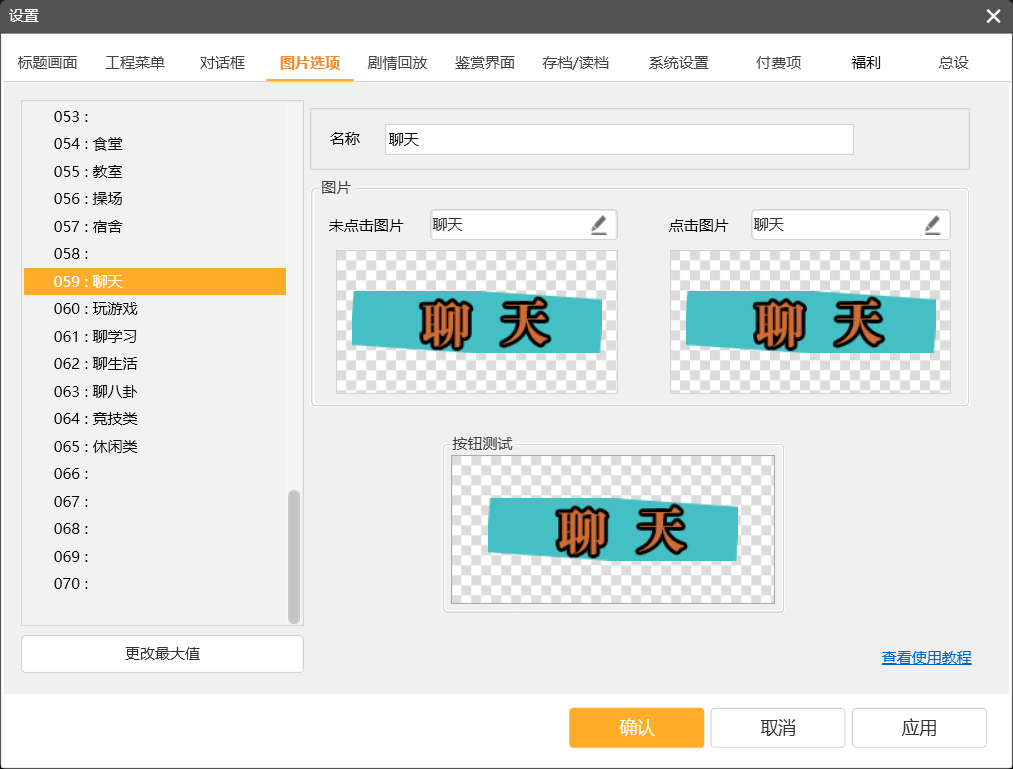Switch to the 剧情回放 tab
This screenshot has width=1013, height=769.
397,62
